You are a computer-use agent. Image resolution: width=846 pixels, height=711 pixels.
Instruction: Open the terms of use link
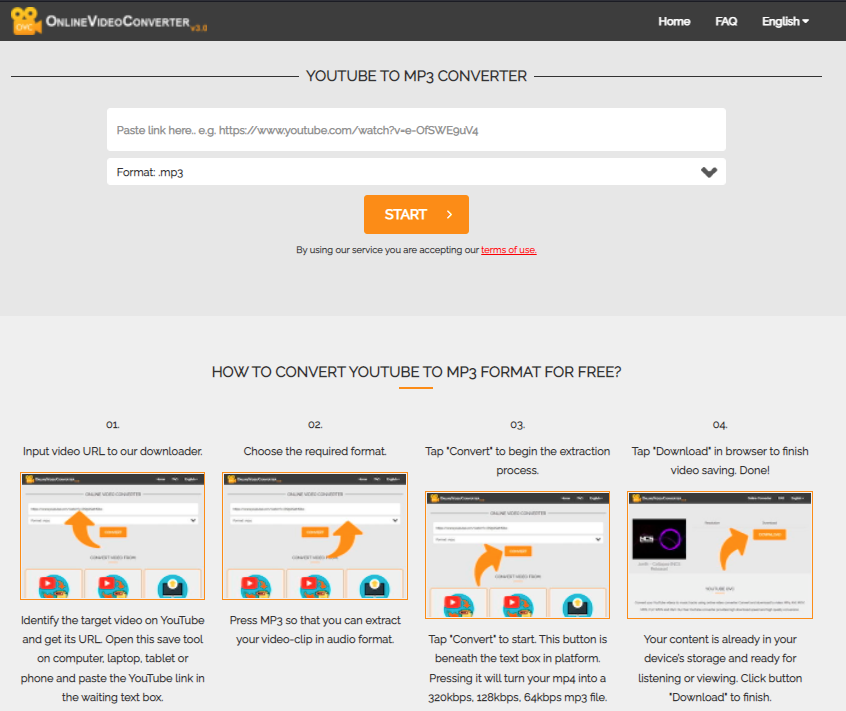point(508,250)
